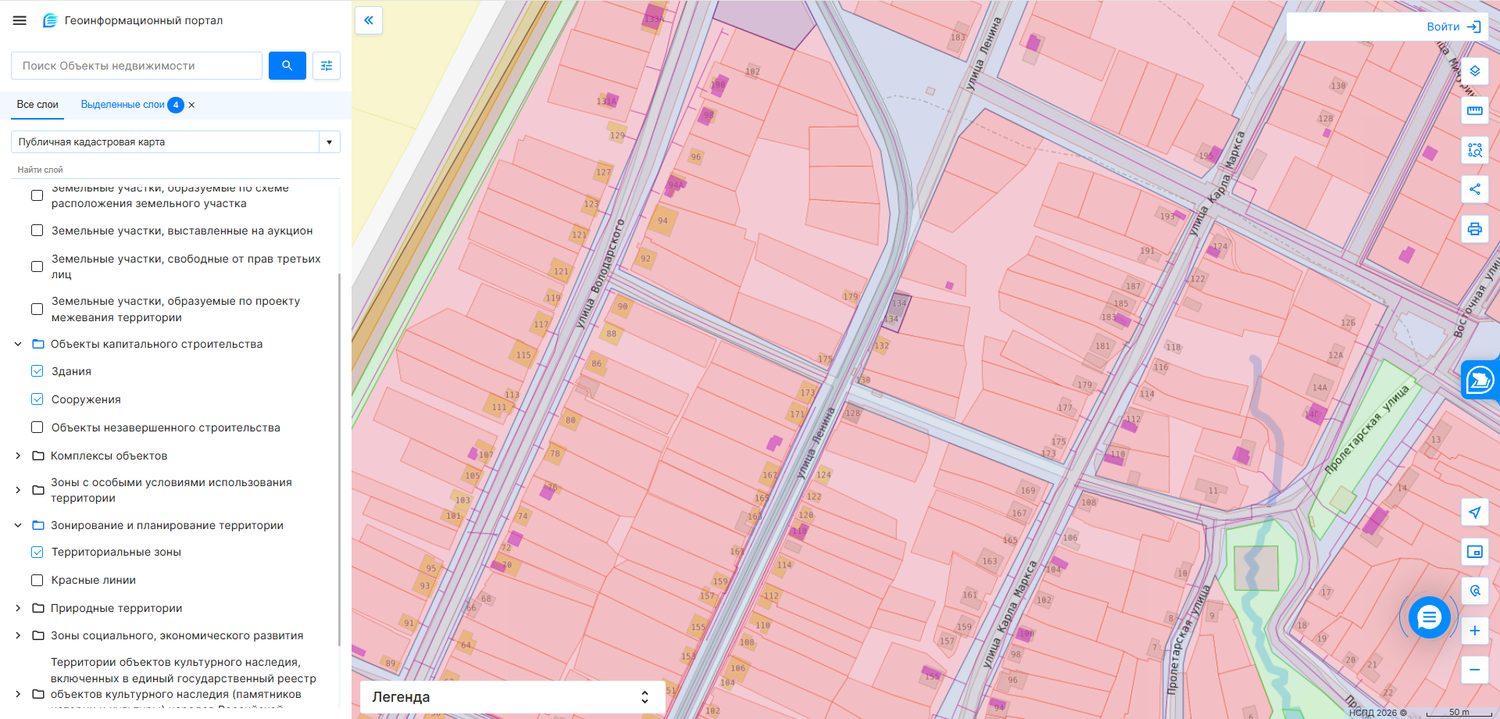Switch to the Все слои tab
The height and width of the screenshot is (719, 1500).
[x=38, y=105]
